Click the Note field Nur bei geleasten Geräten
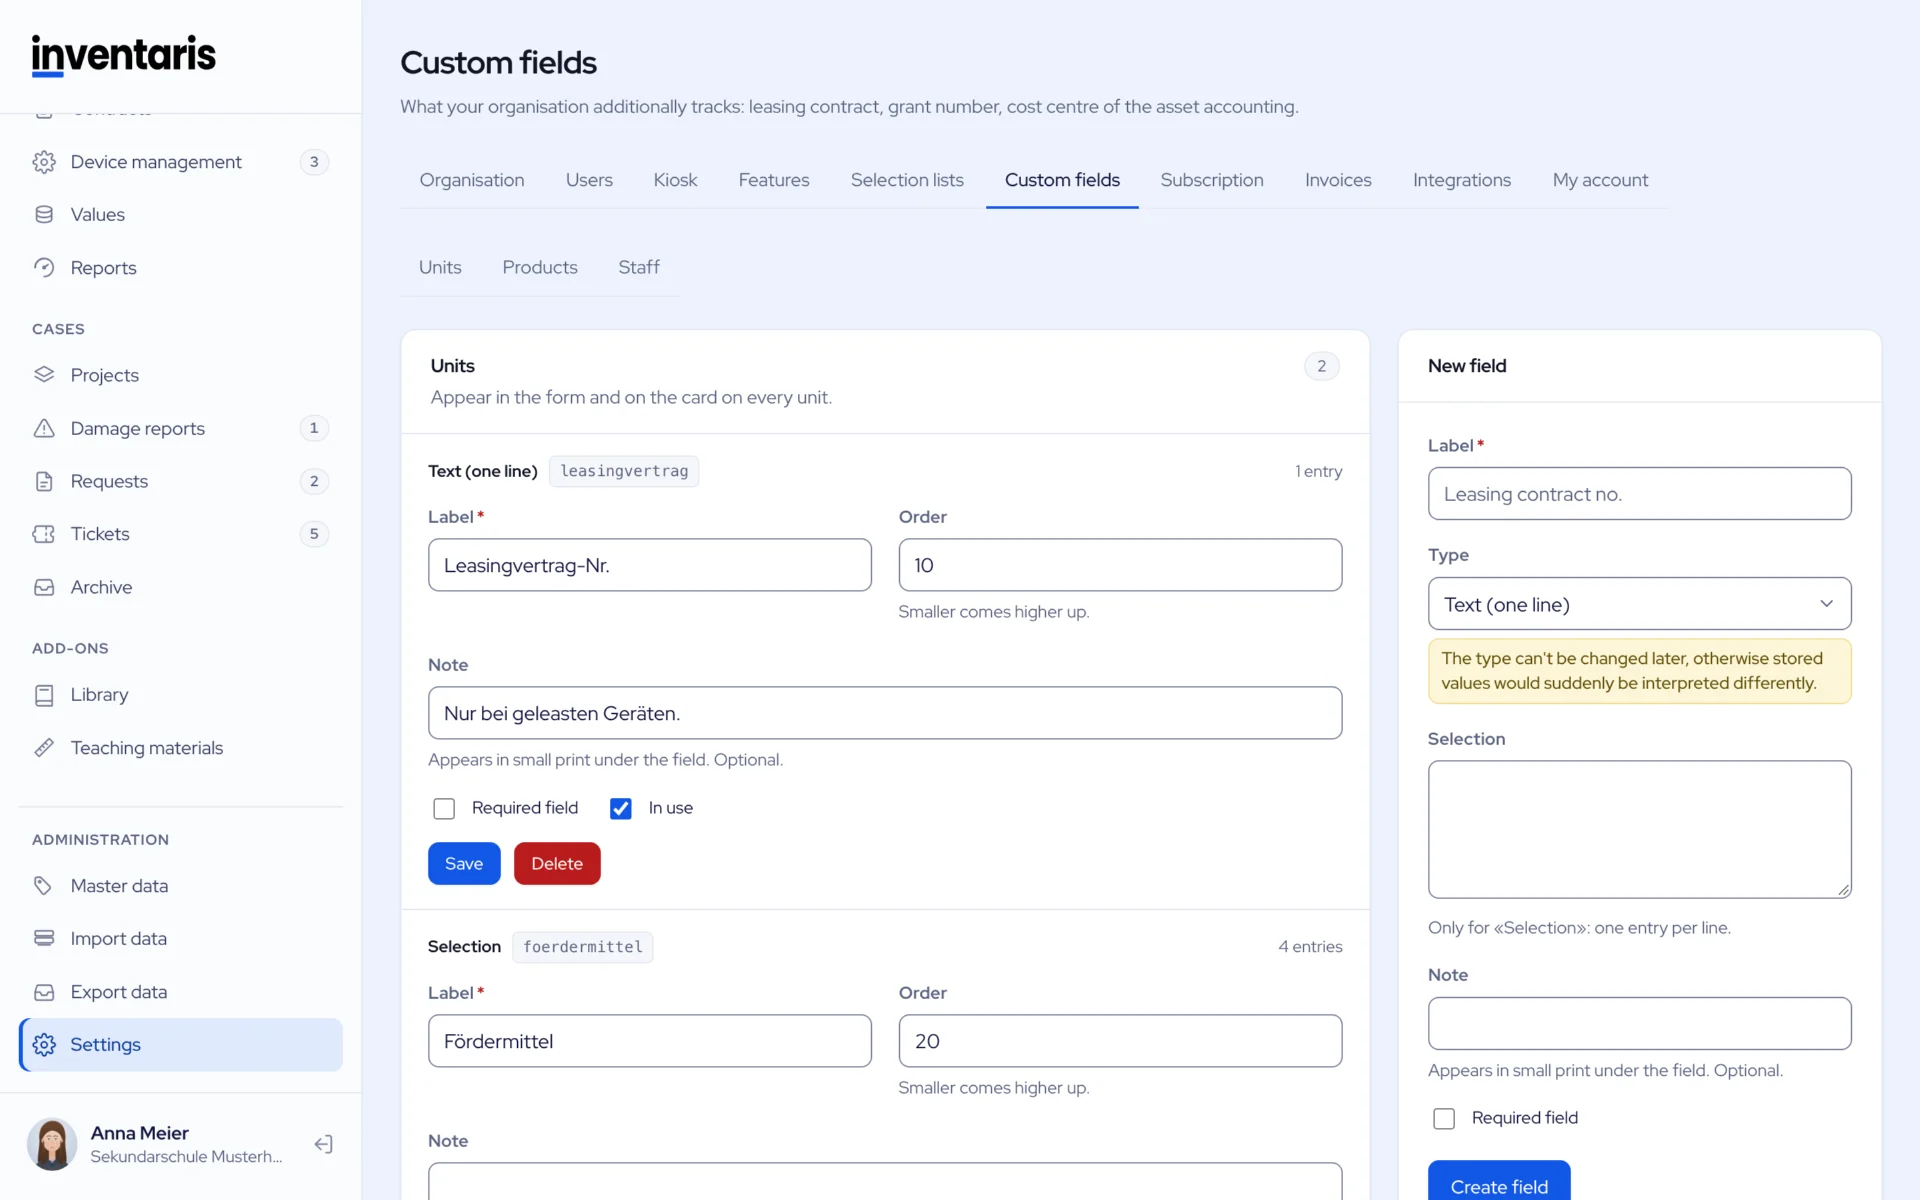1920x1200 pixels. (885, 713)
